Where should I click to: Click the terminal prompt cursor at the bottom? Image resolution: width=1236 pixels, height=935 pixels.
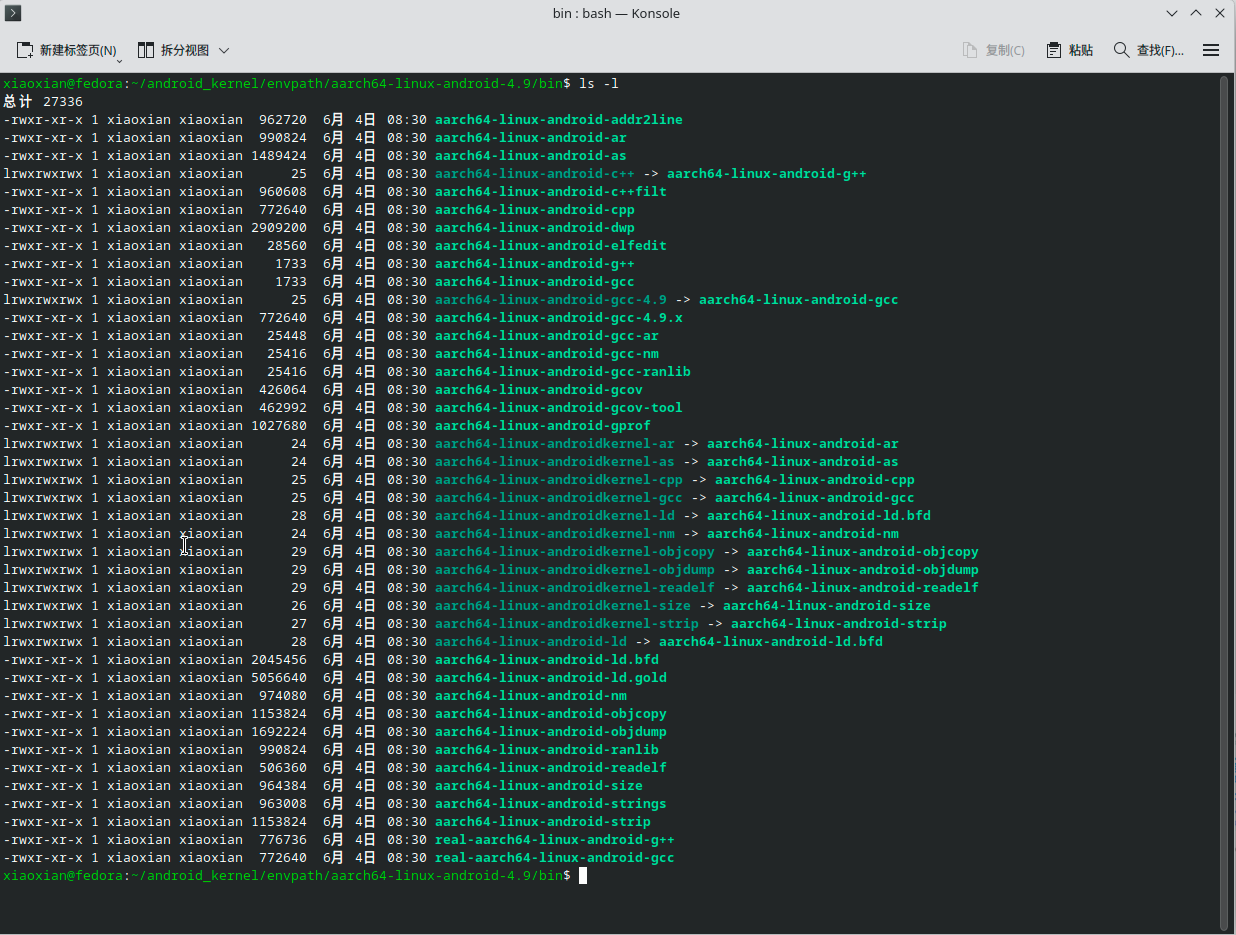[583, 876]
